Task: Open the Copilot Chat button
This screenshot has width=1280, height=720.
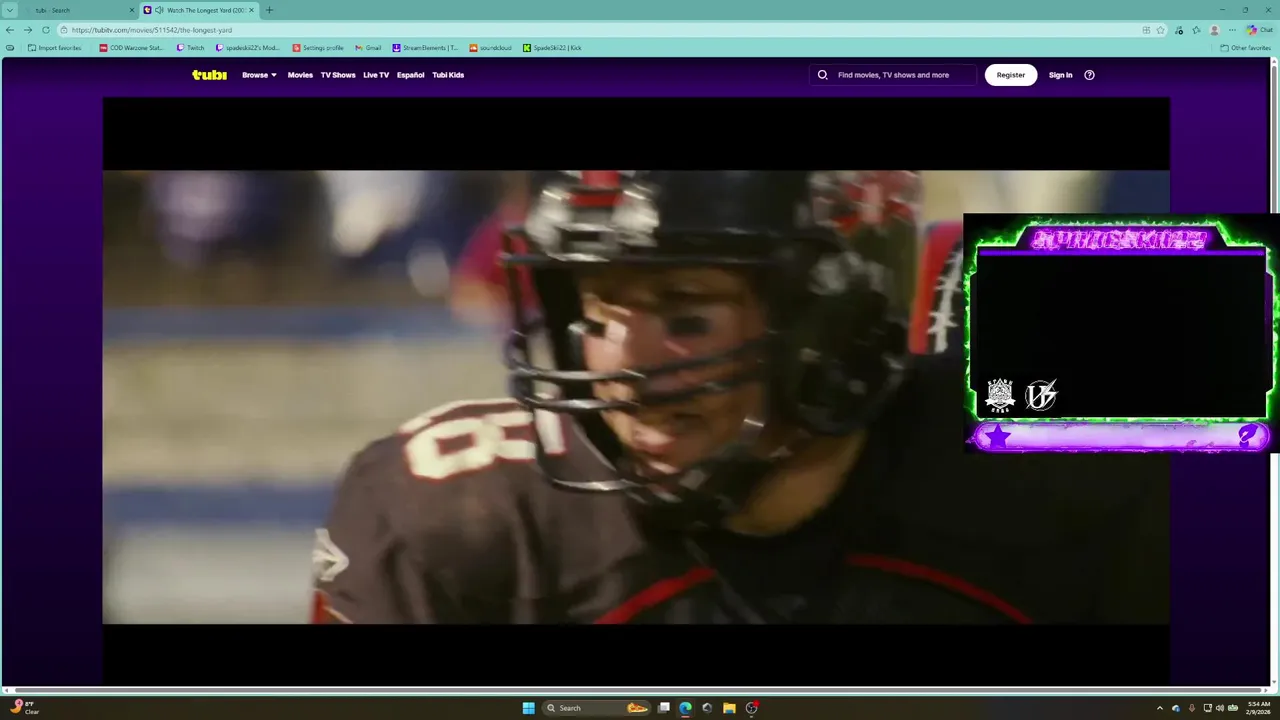Action: coord(1259,30)
